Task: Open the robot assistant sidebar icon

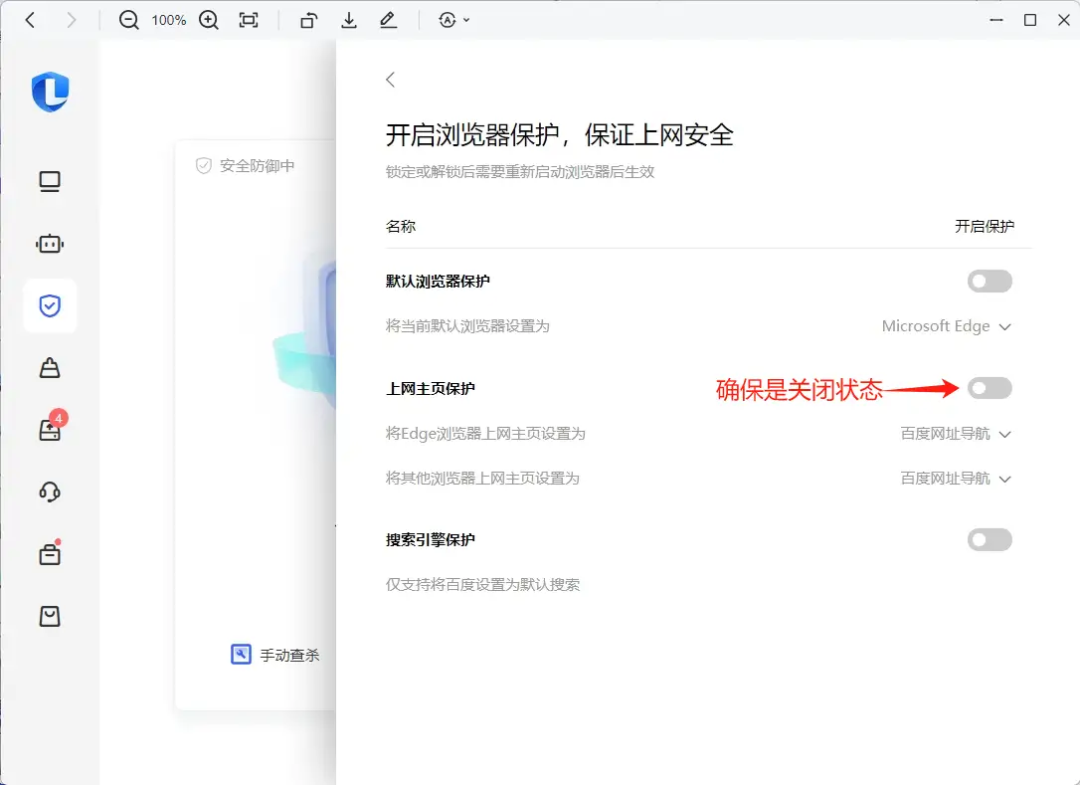Action: 50,244
